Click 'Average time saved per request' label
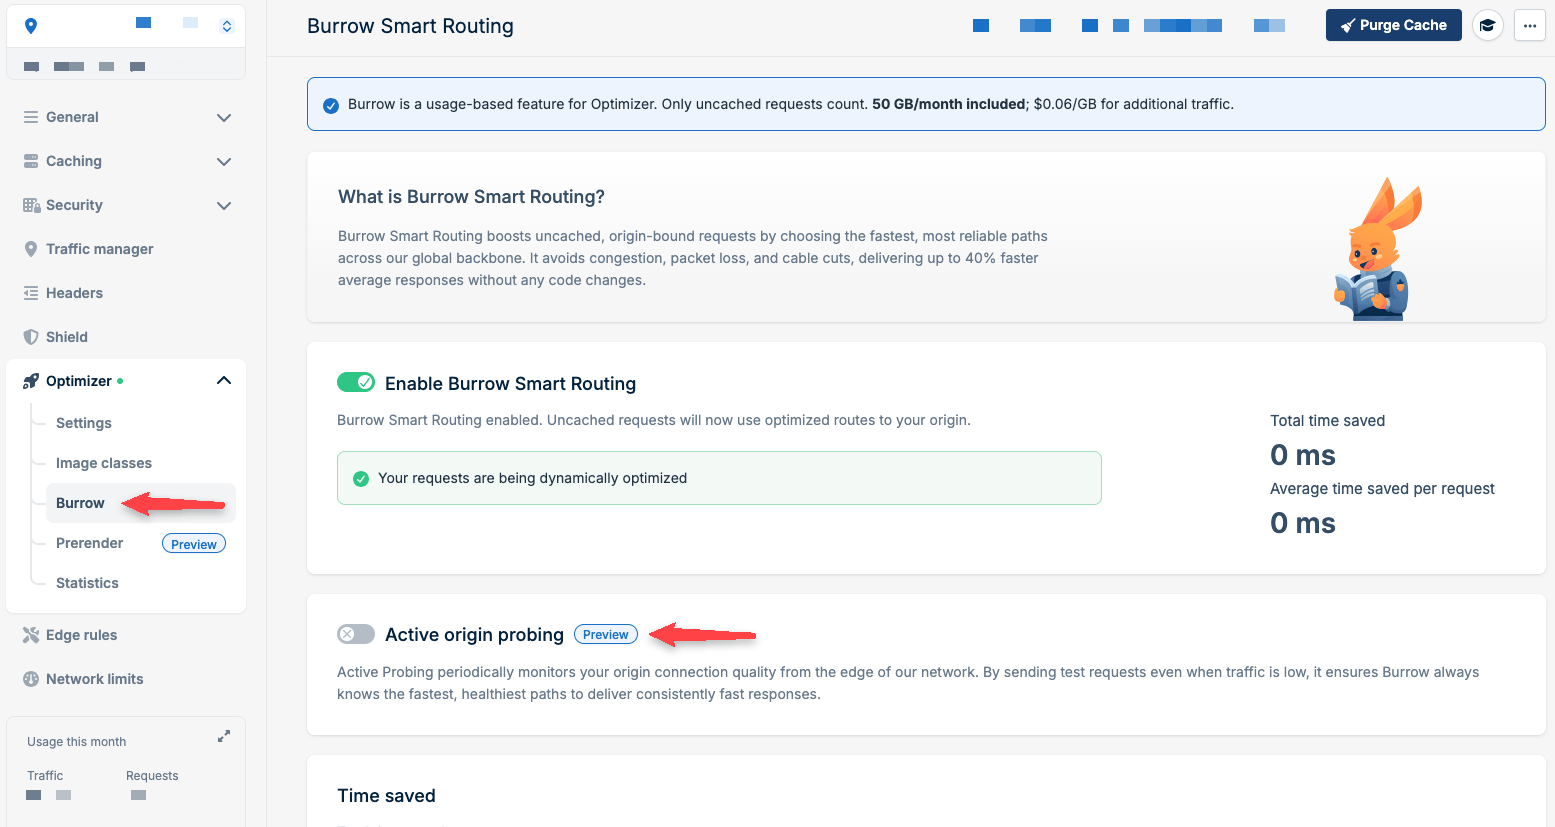The width and height of the screenshot is (1555, 827). pos(1382,489)
